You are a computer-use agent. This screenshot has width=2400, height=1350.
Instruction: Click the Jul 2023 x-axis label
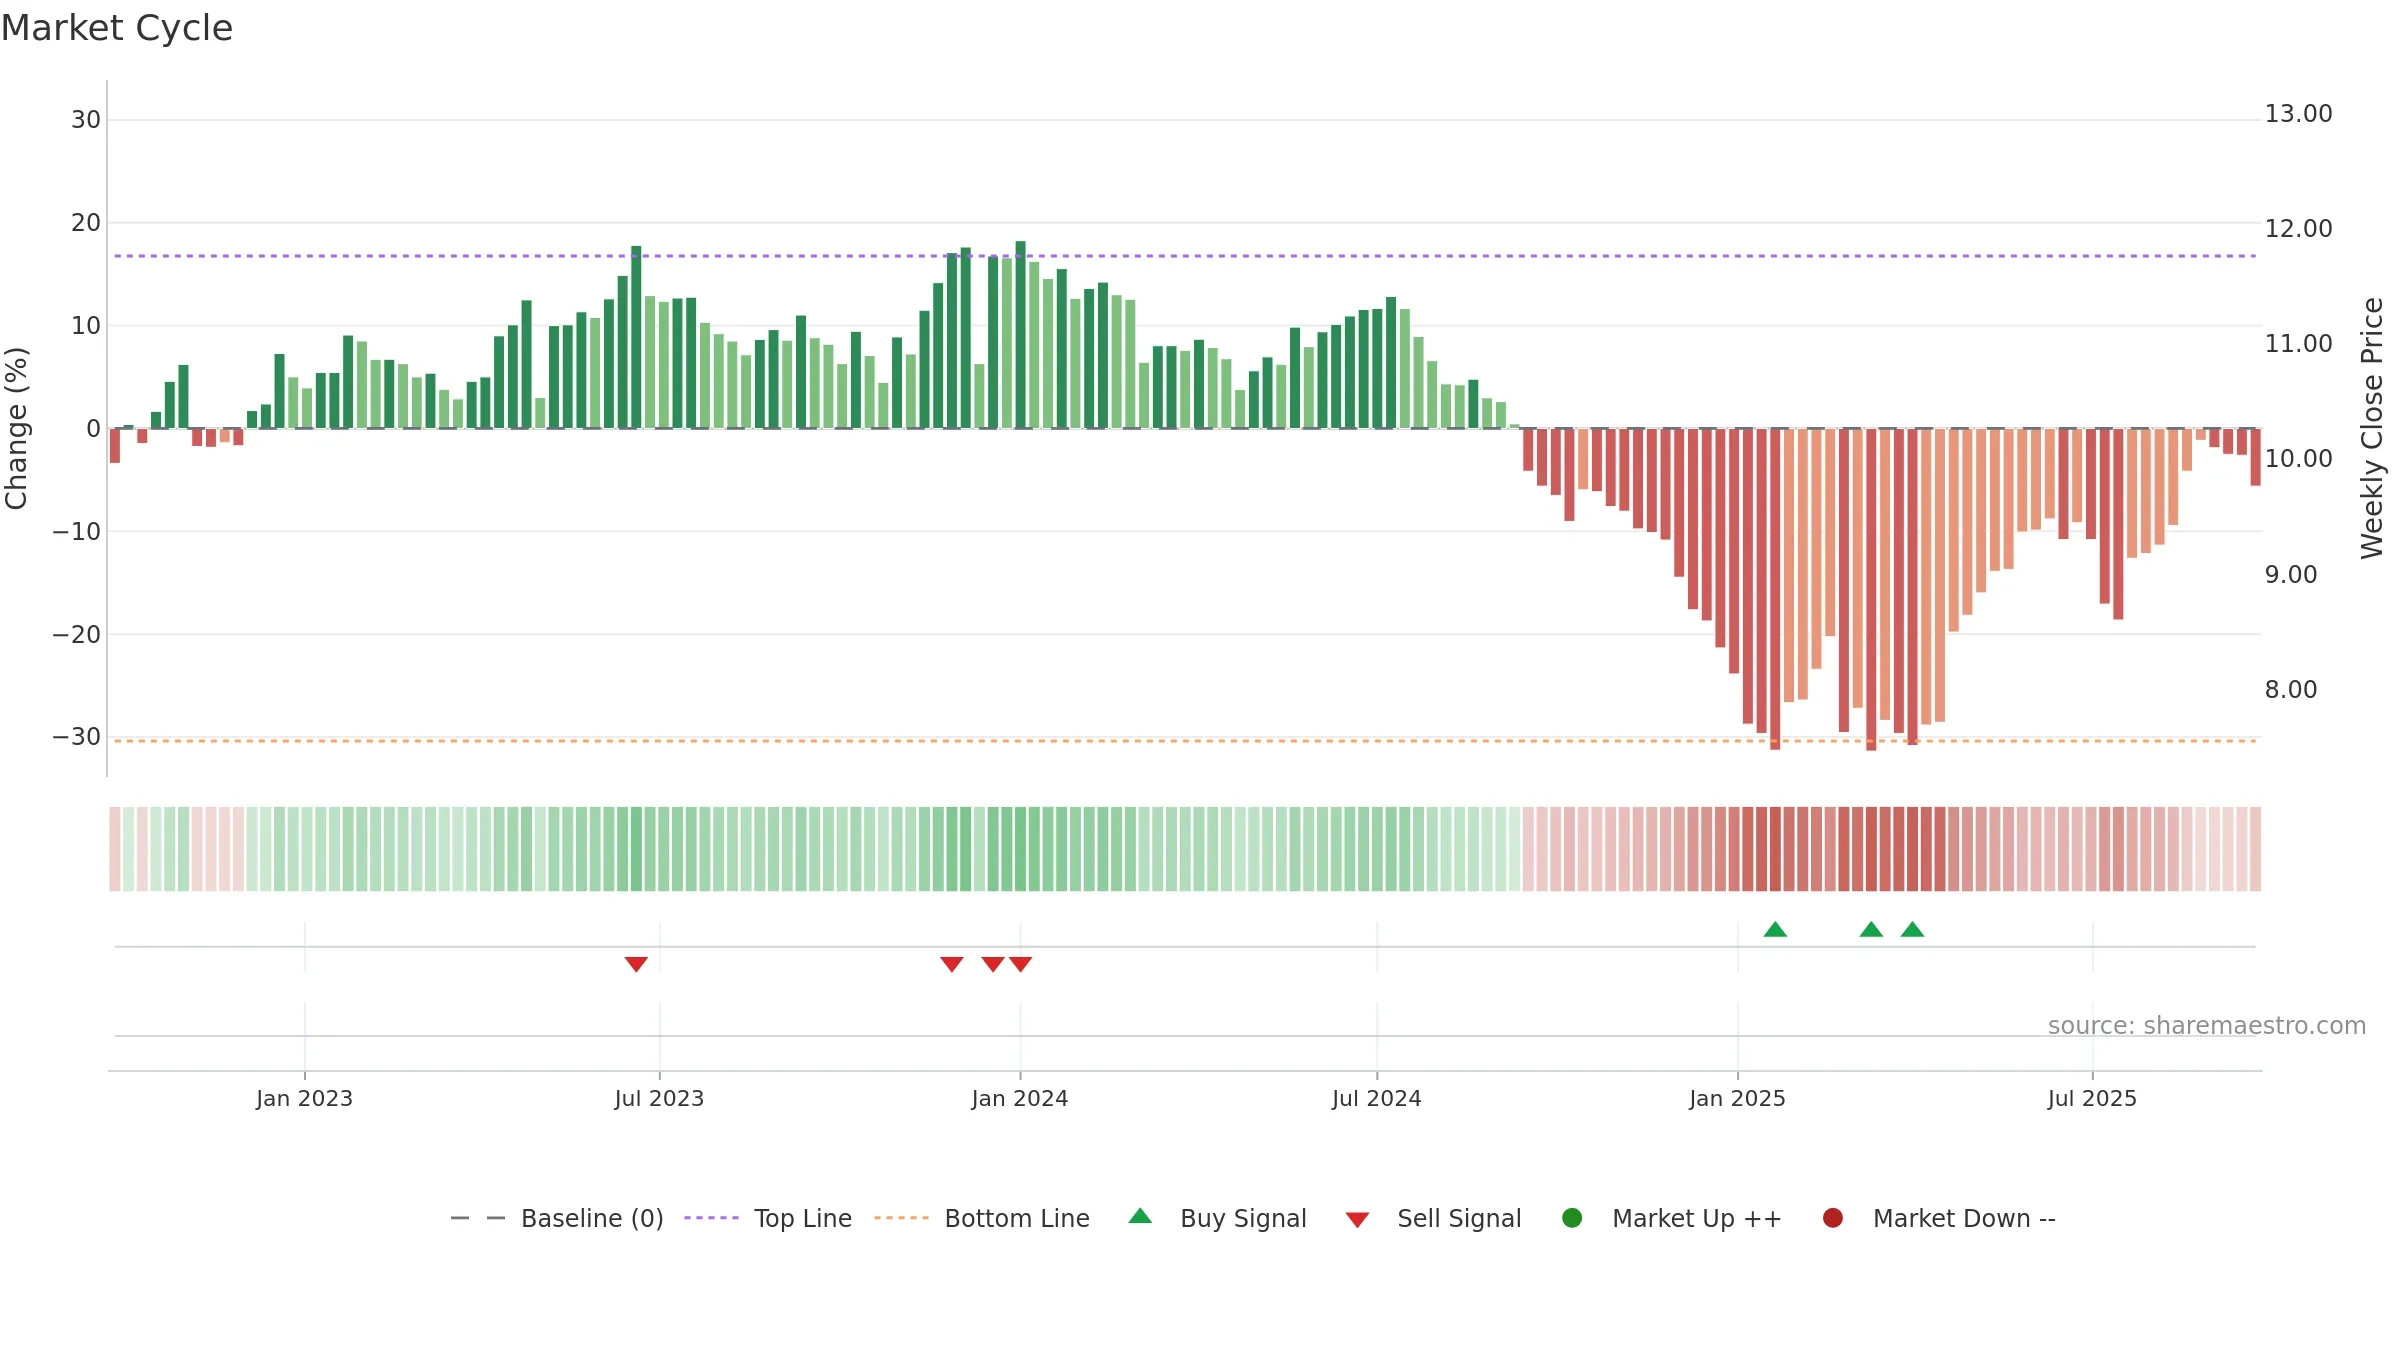coord(659,1099)
